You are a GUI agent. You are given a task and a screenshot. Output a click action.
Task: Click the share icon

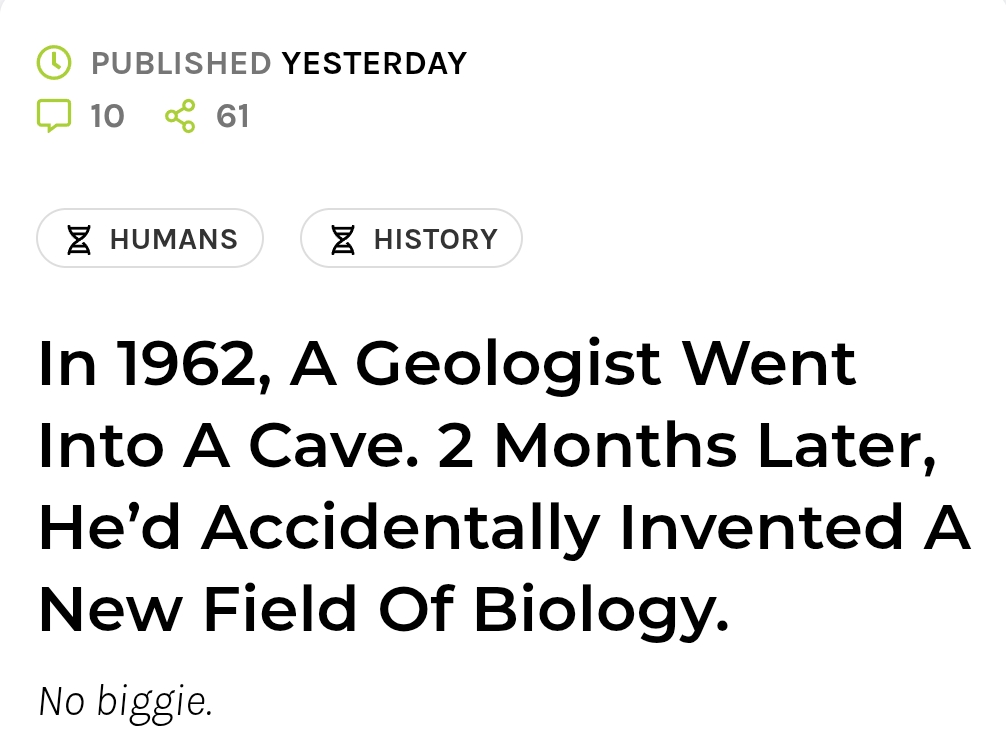(x=180, y=116)
